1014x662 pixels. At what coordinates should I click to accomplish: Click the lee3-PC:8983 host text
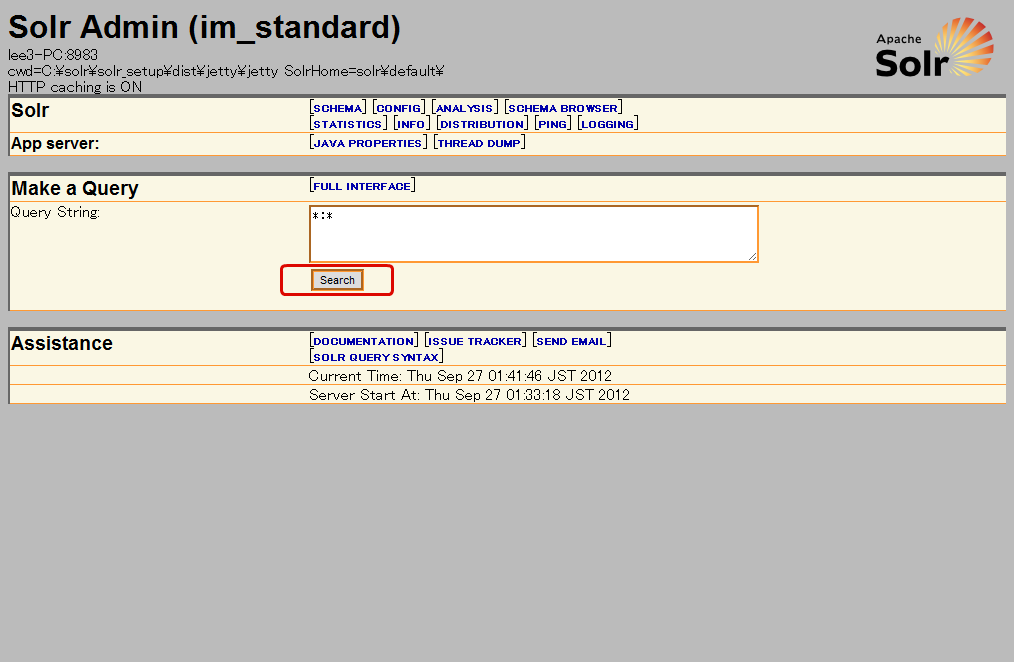(x=53, y=55)
